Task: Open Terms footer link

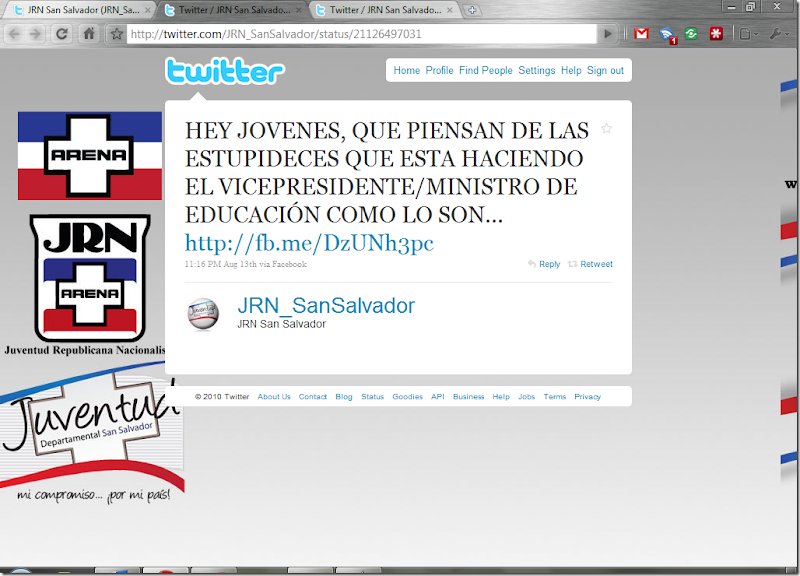Action: click(555, 396)
